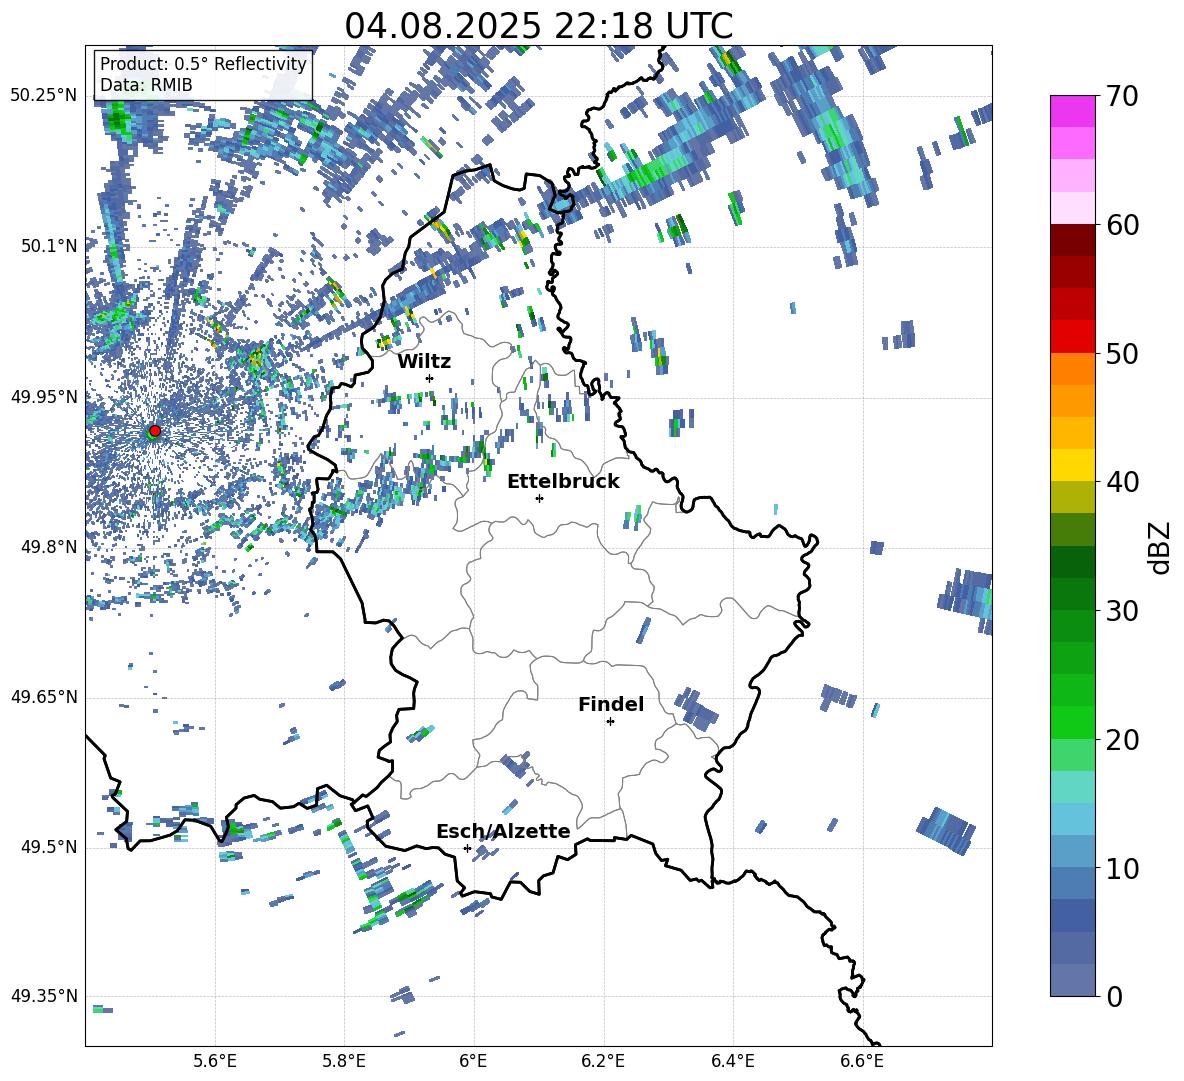Click the 0 value on the colorbar

pyautogui.click(x=1114, y=996)
